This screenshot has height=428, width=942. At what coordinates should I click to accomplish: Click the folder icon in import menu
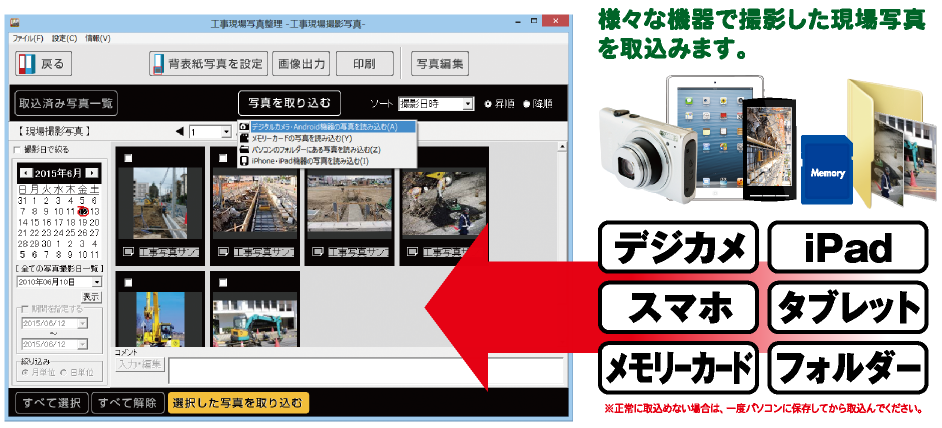point(244,149)
